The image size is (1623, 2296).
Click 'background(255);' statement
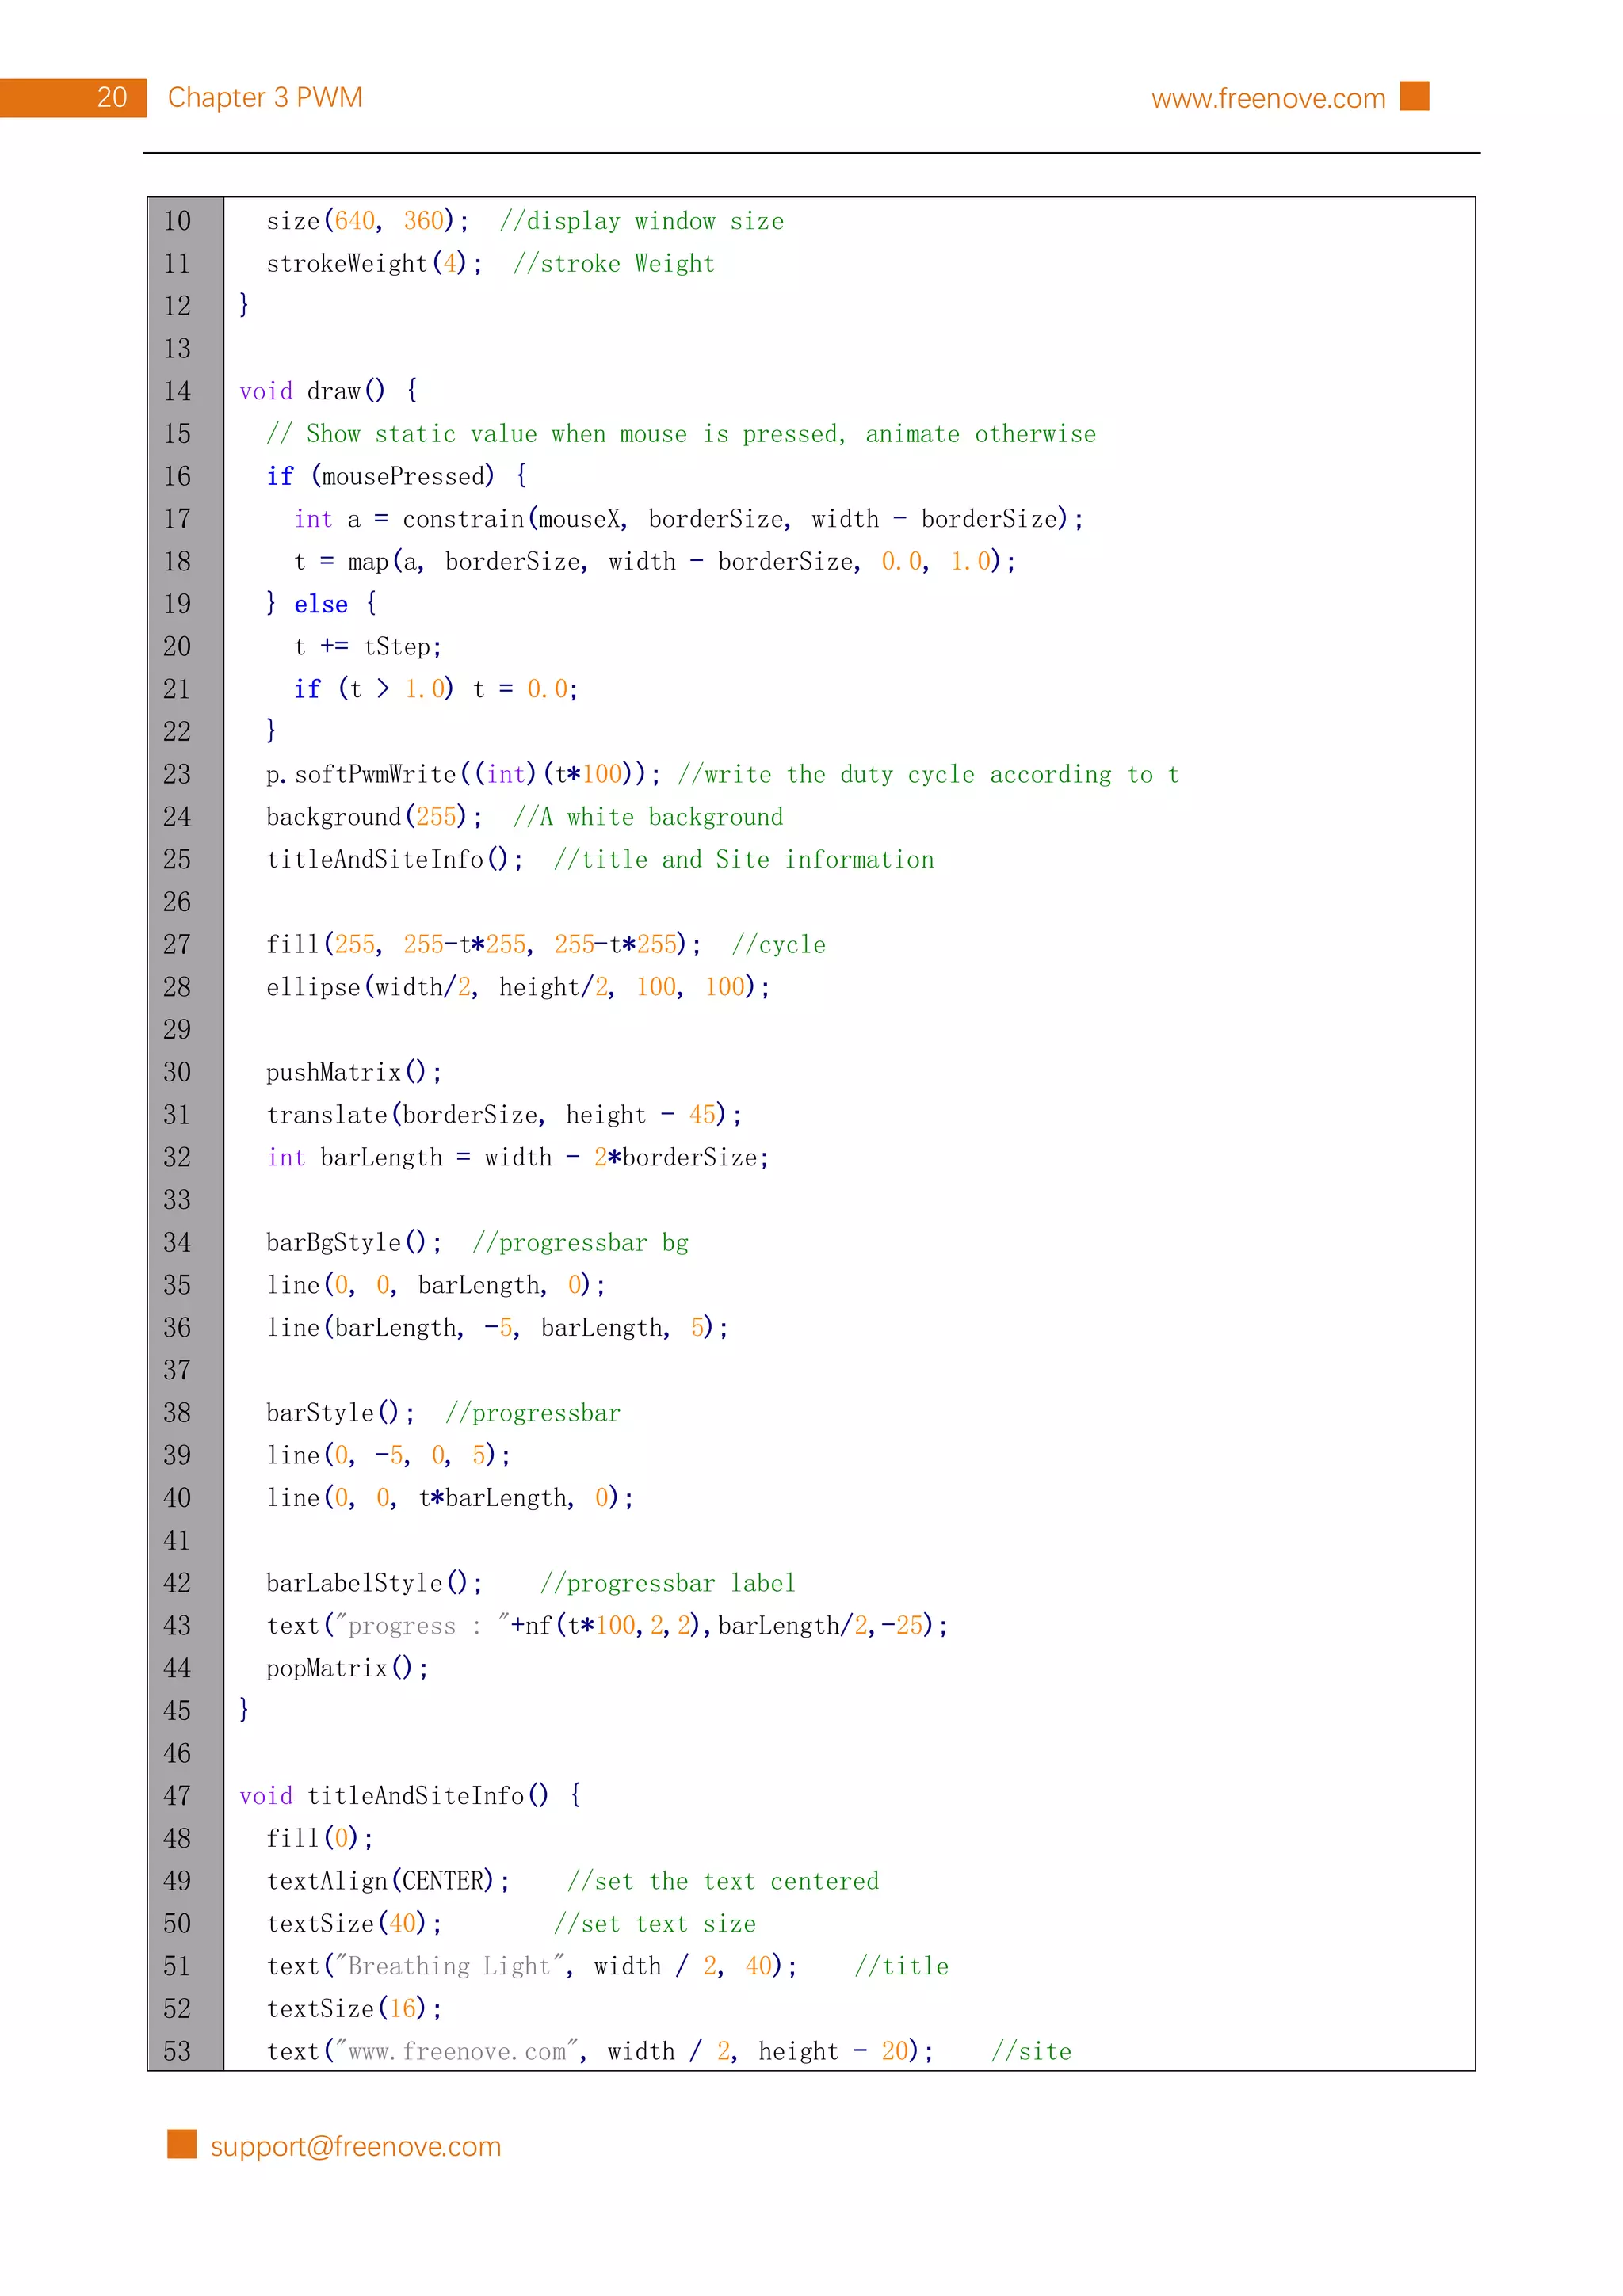coord(374,817)
